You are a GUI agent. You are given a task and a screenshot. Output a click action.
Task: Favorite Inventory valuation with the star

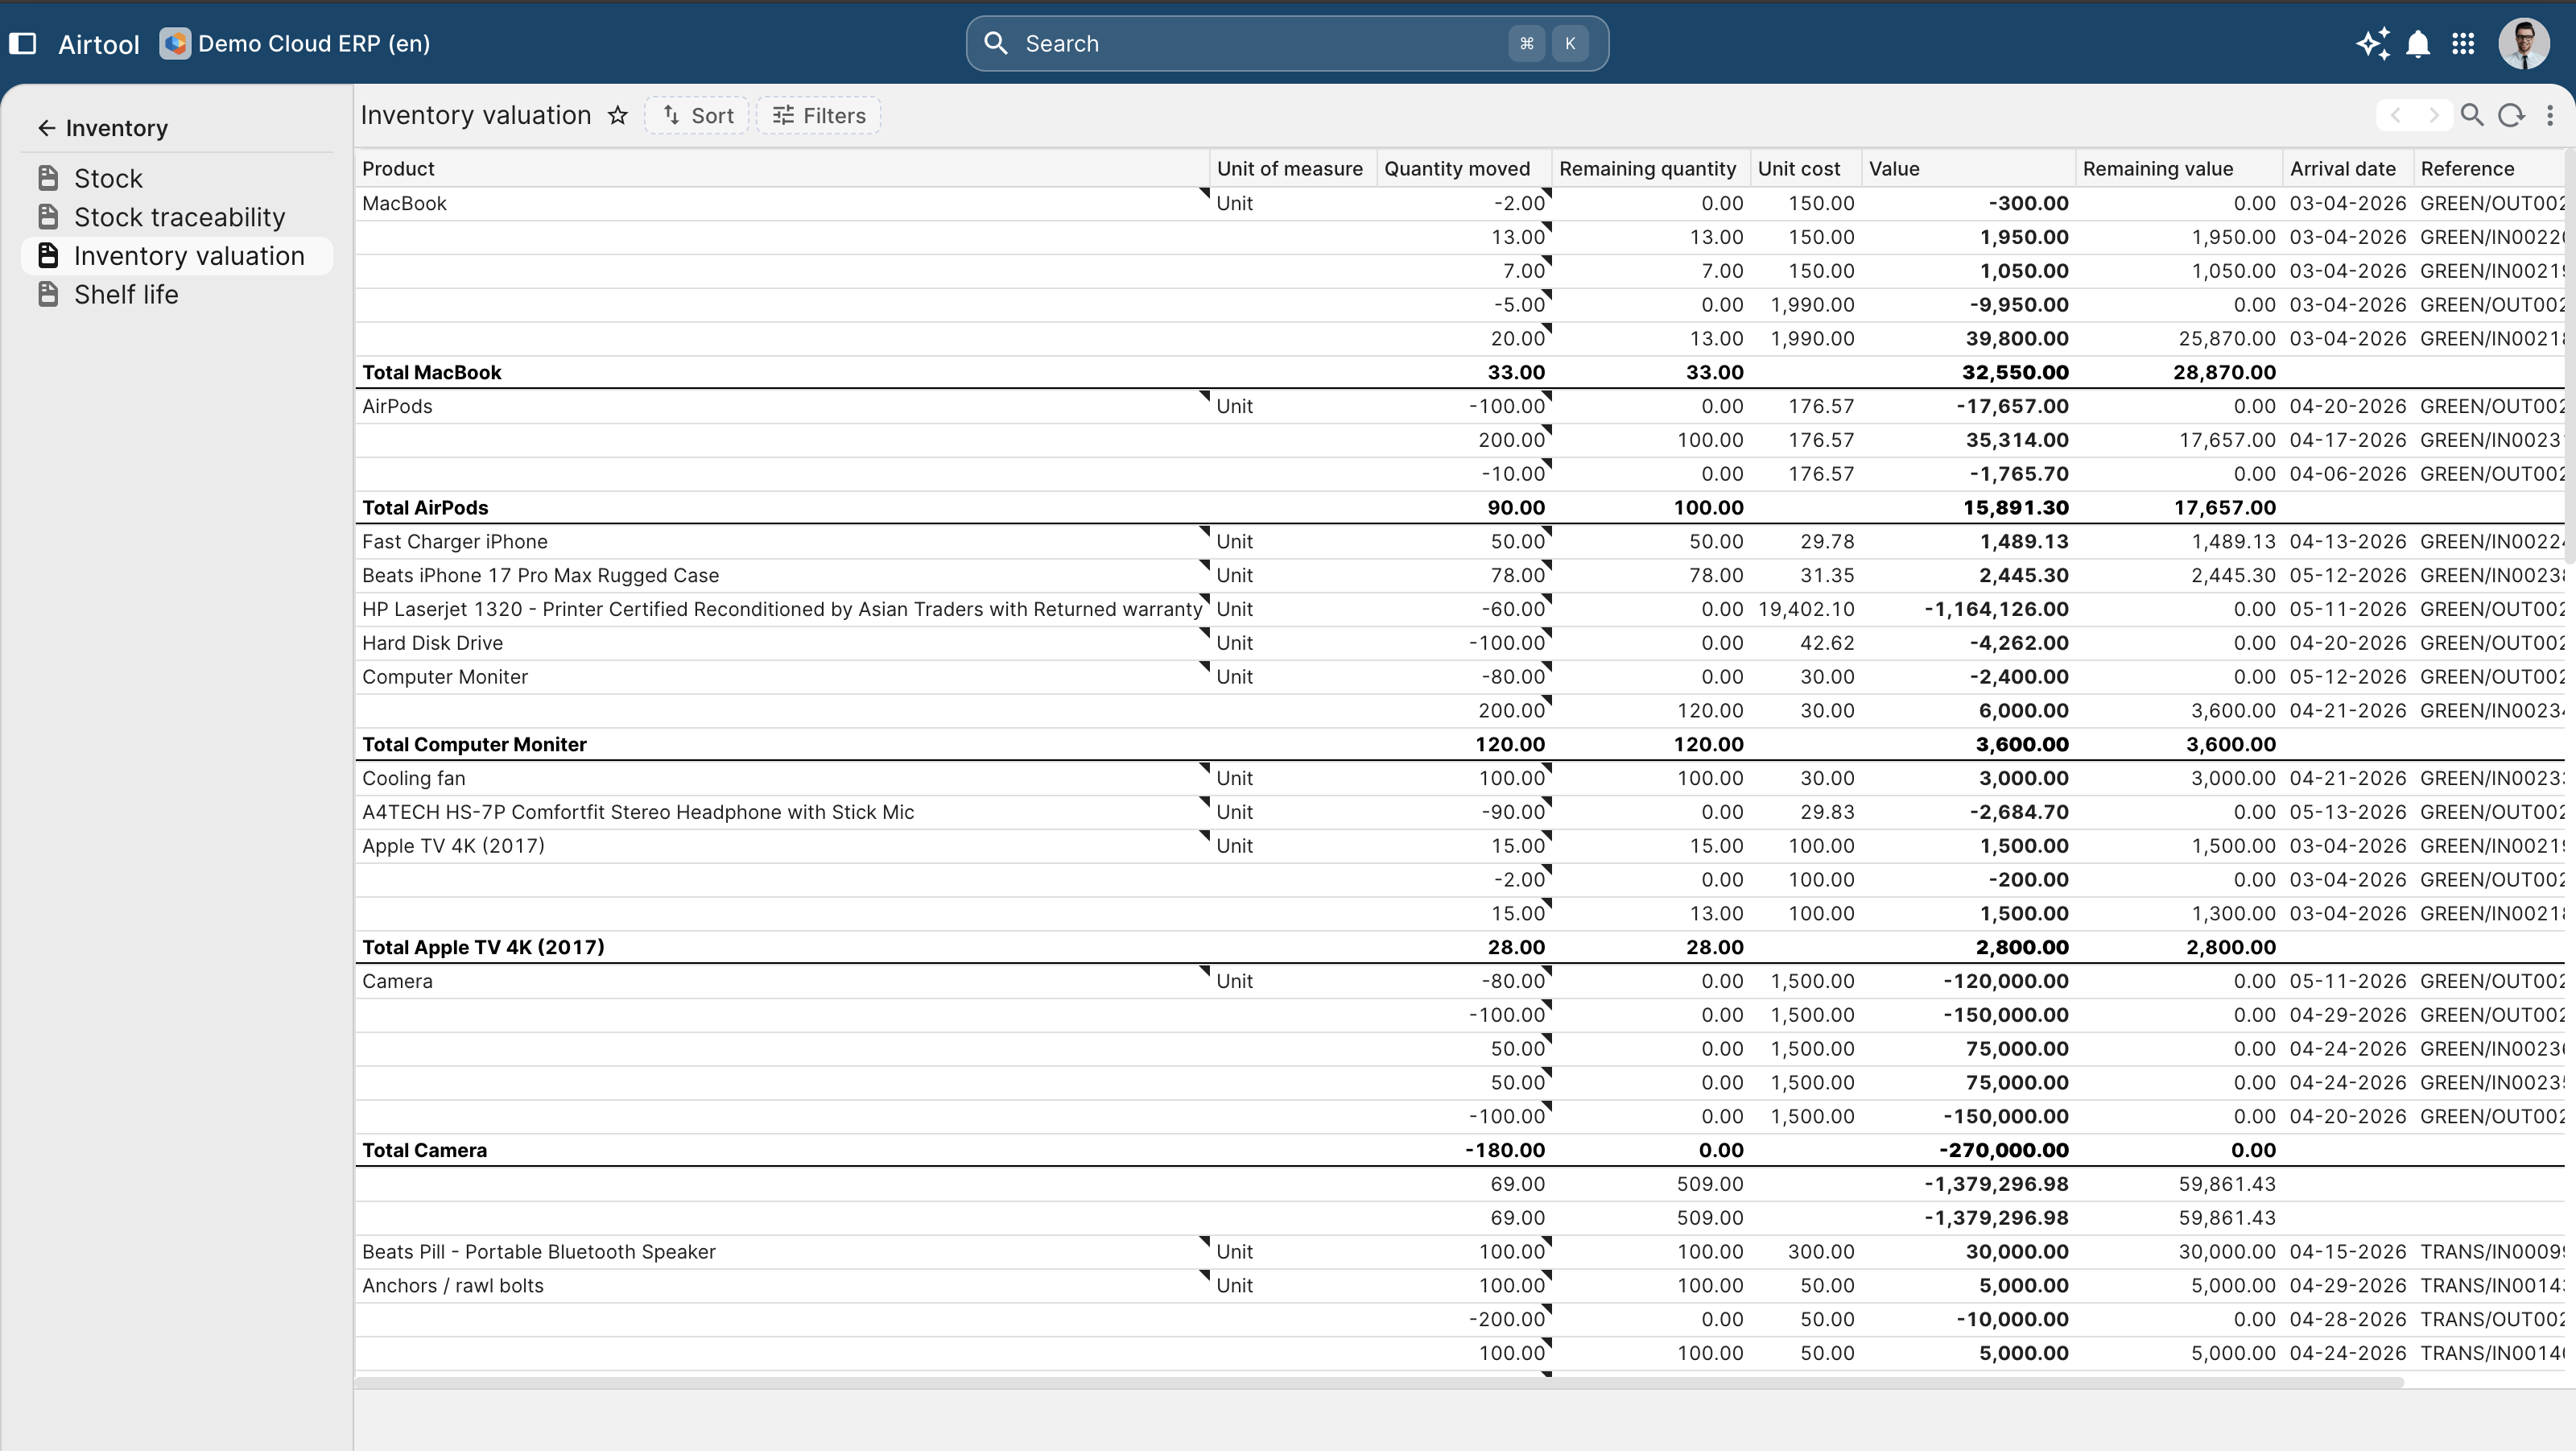point(618,116)
